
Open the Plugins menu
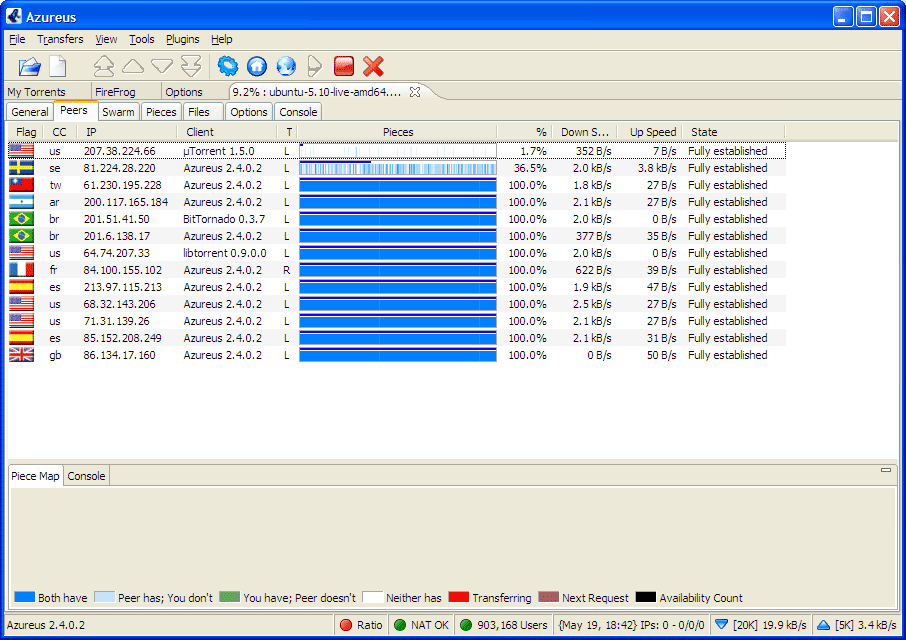[x=183, y=39]
